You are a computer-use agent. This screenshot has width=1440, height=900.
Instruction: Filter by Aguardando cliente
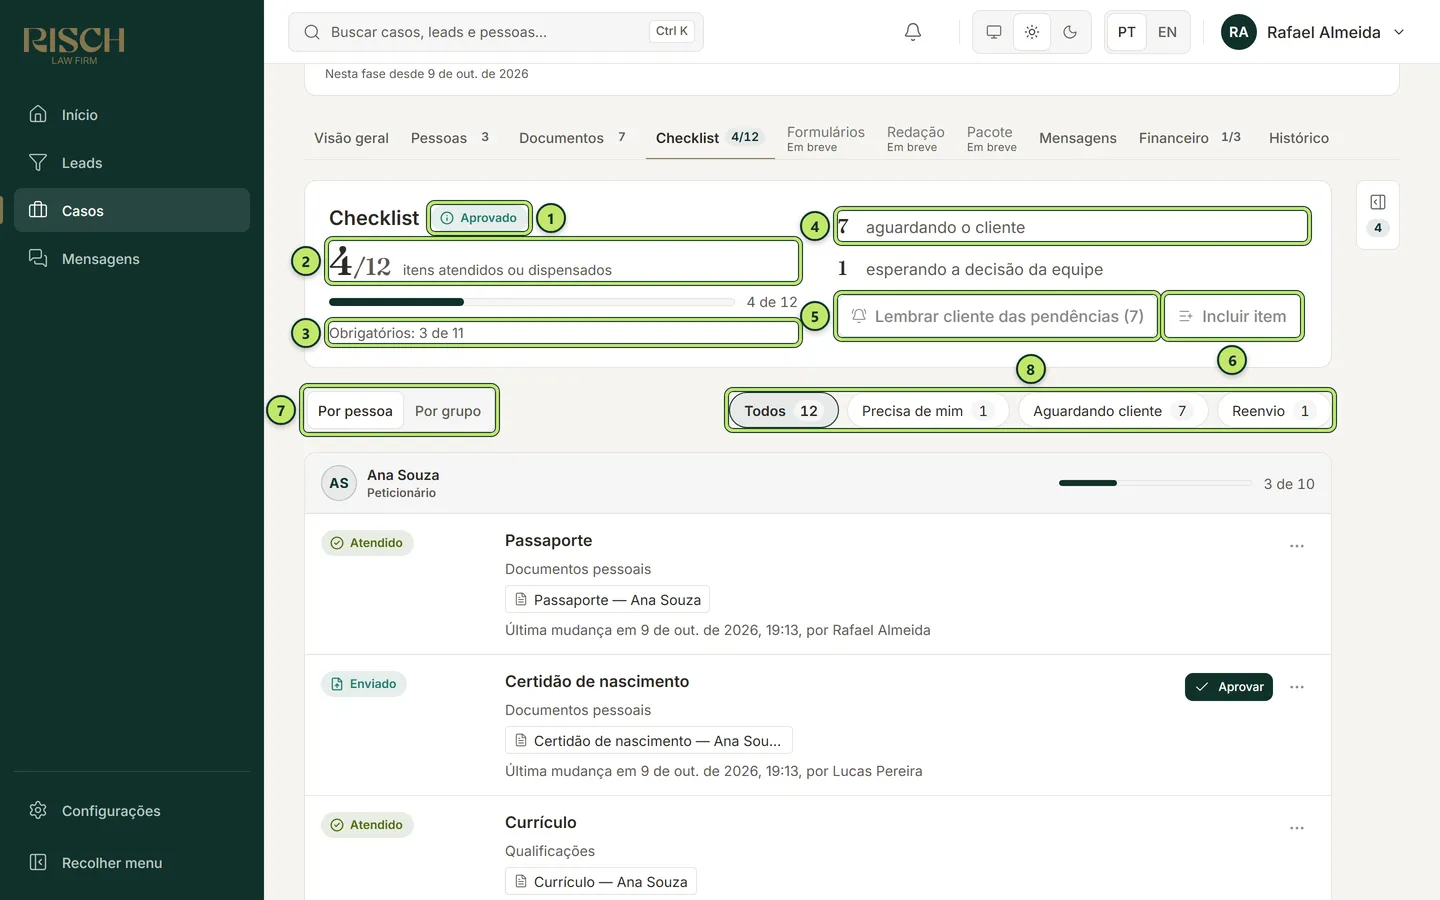pyautogui.click(x=1112, y=411)
